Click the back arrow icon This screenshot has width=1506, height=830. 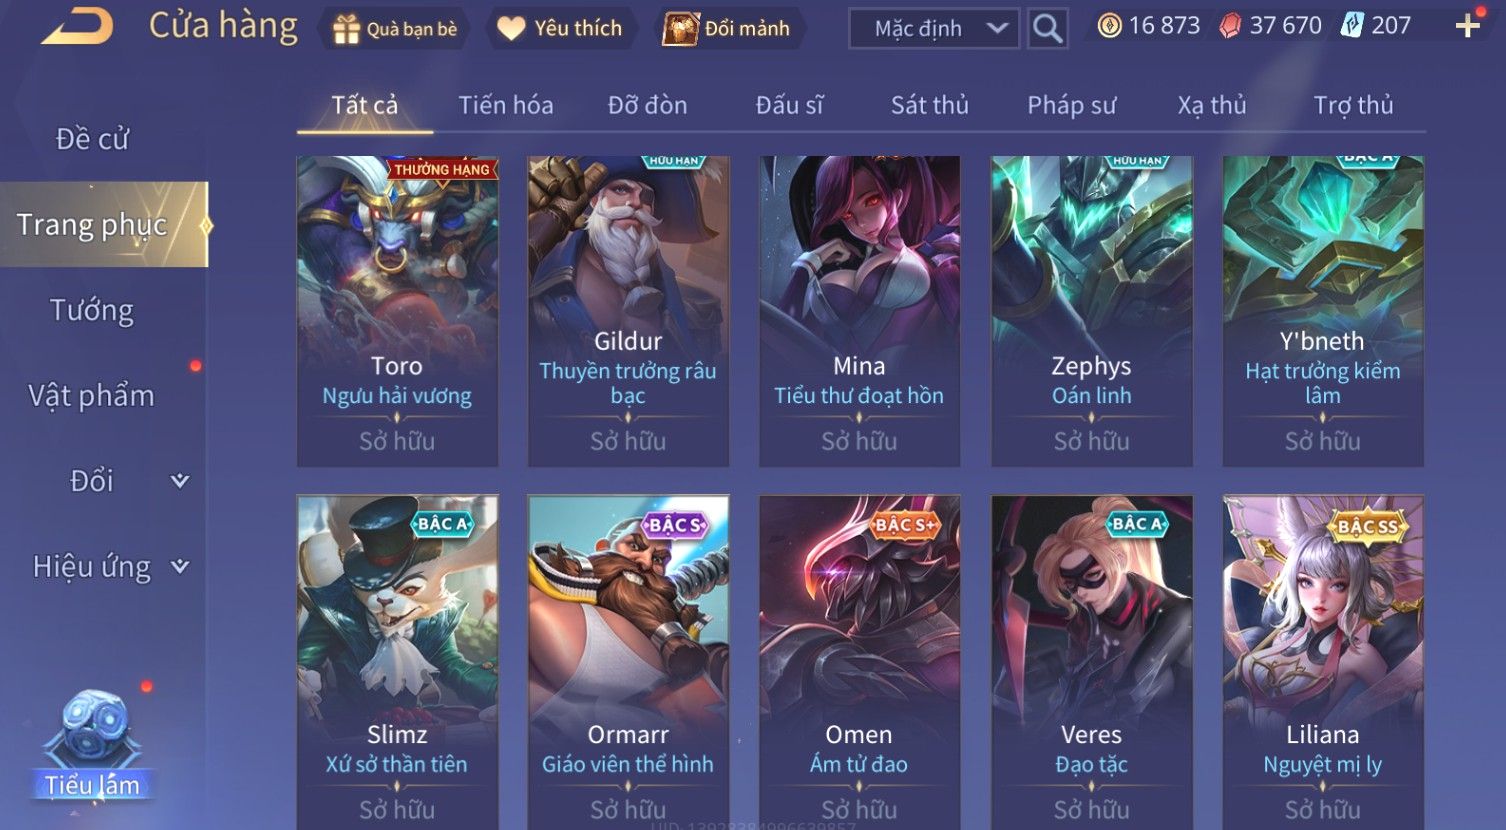tap(76, 27)
